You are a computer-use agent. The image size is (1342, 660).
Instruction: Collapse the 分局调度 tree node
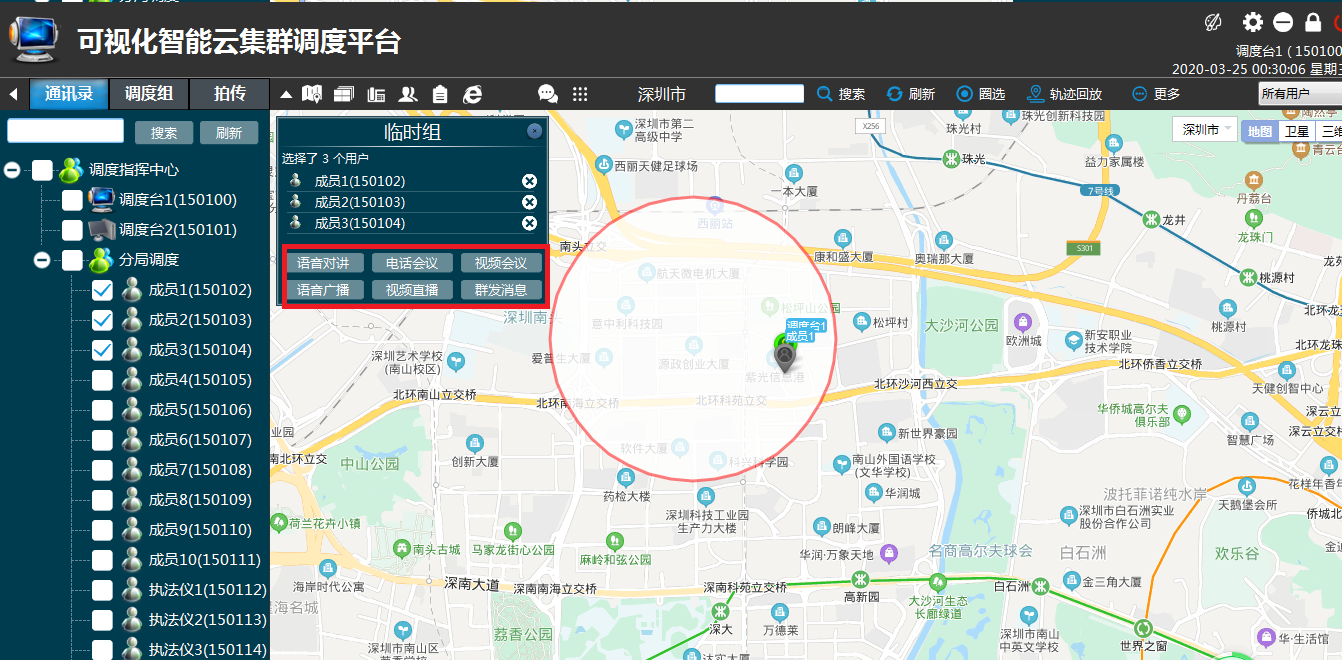42,260
